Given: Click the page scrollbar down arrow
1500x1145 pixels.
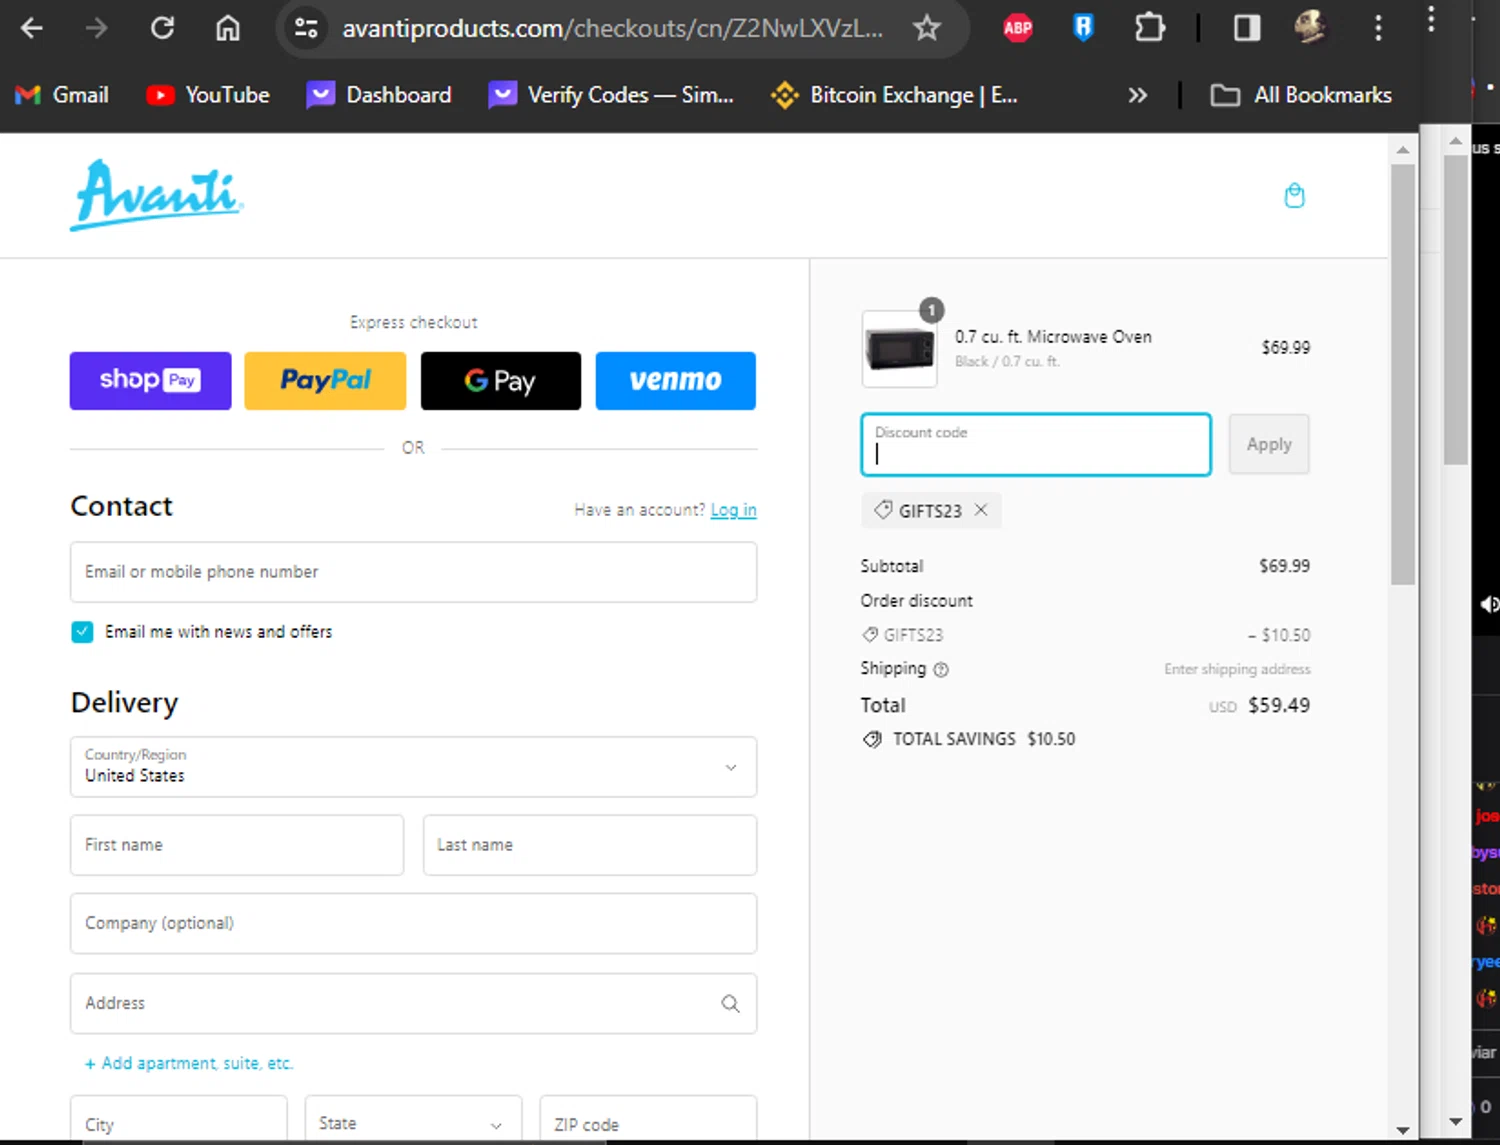Looking at the screenshot, I should (1403, 1130).
